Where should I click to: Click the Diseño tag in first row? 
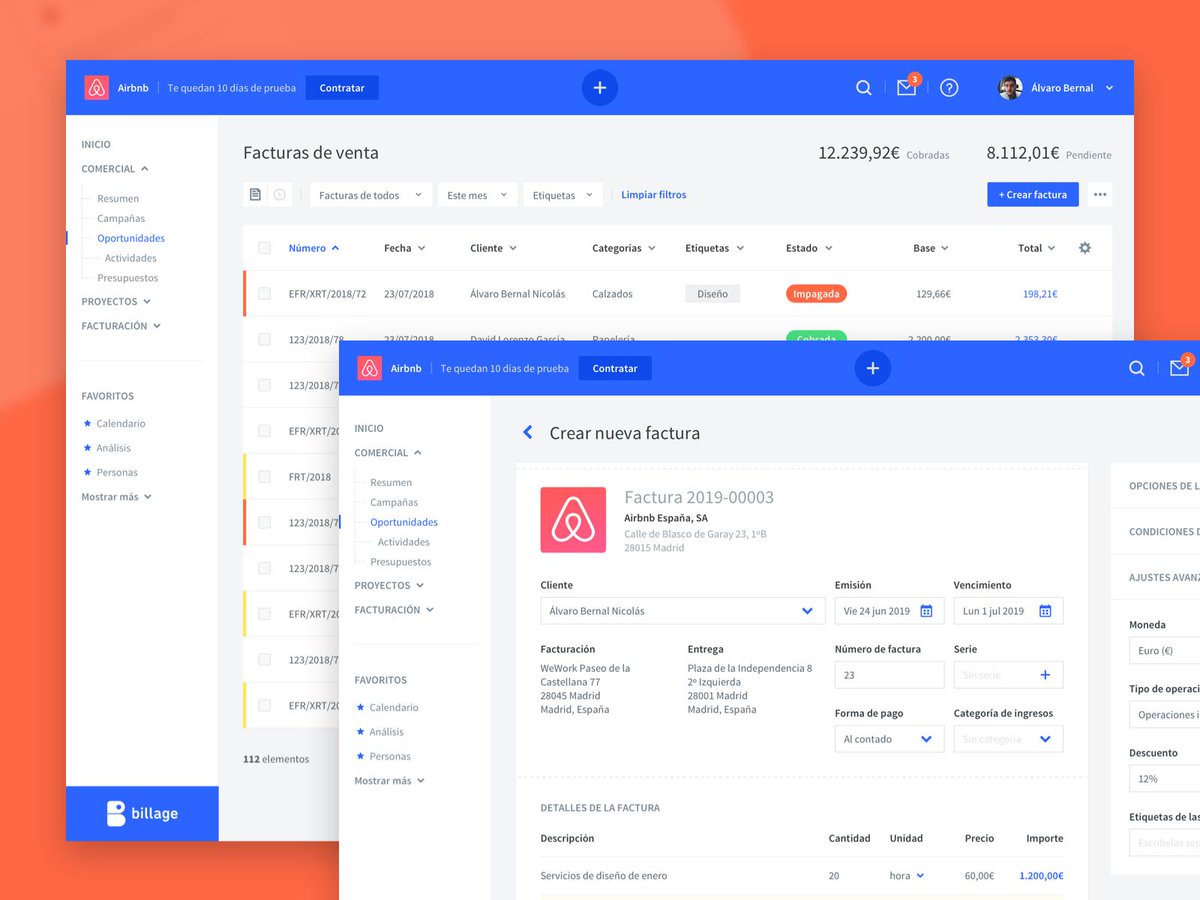pyautogui.click(x=713, y=294)
